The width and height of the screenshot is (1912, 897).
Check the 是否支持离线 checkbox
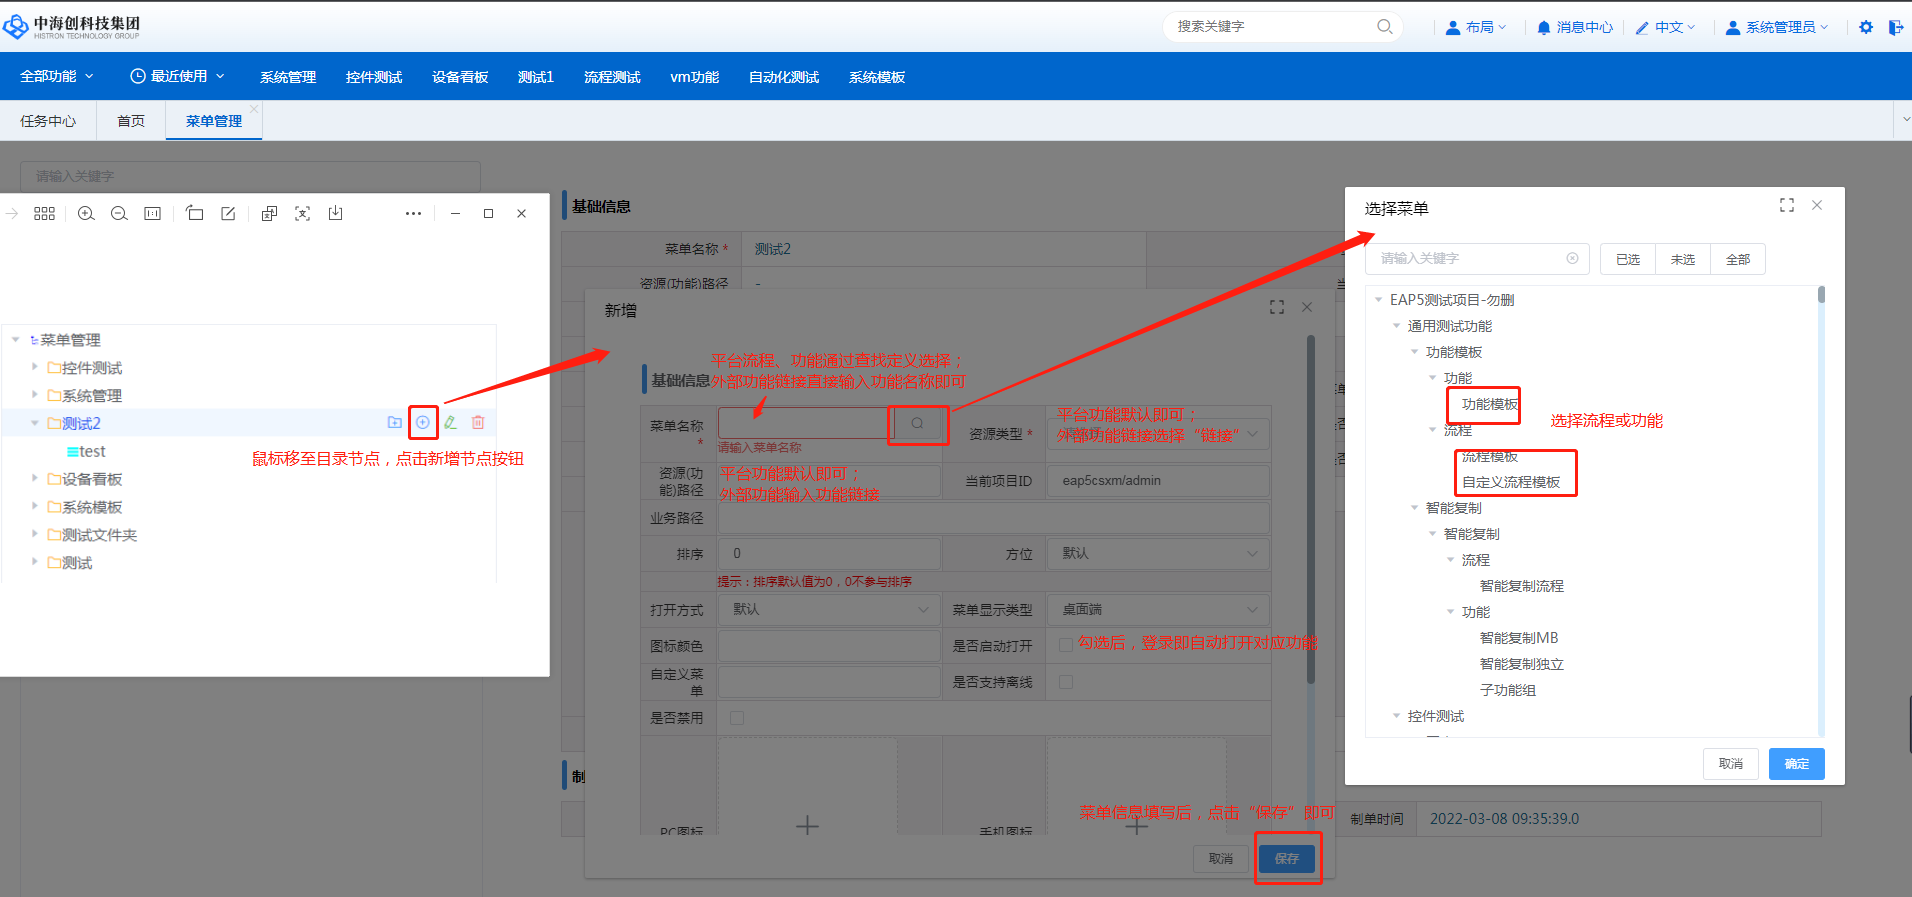(1066, 682)
